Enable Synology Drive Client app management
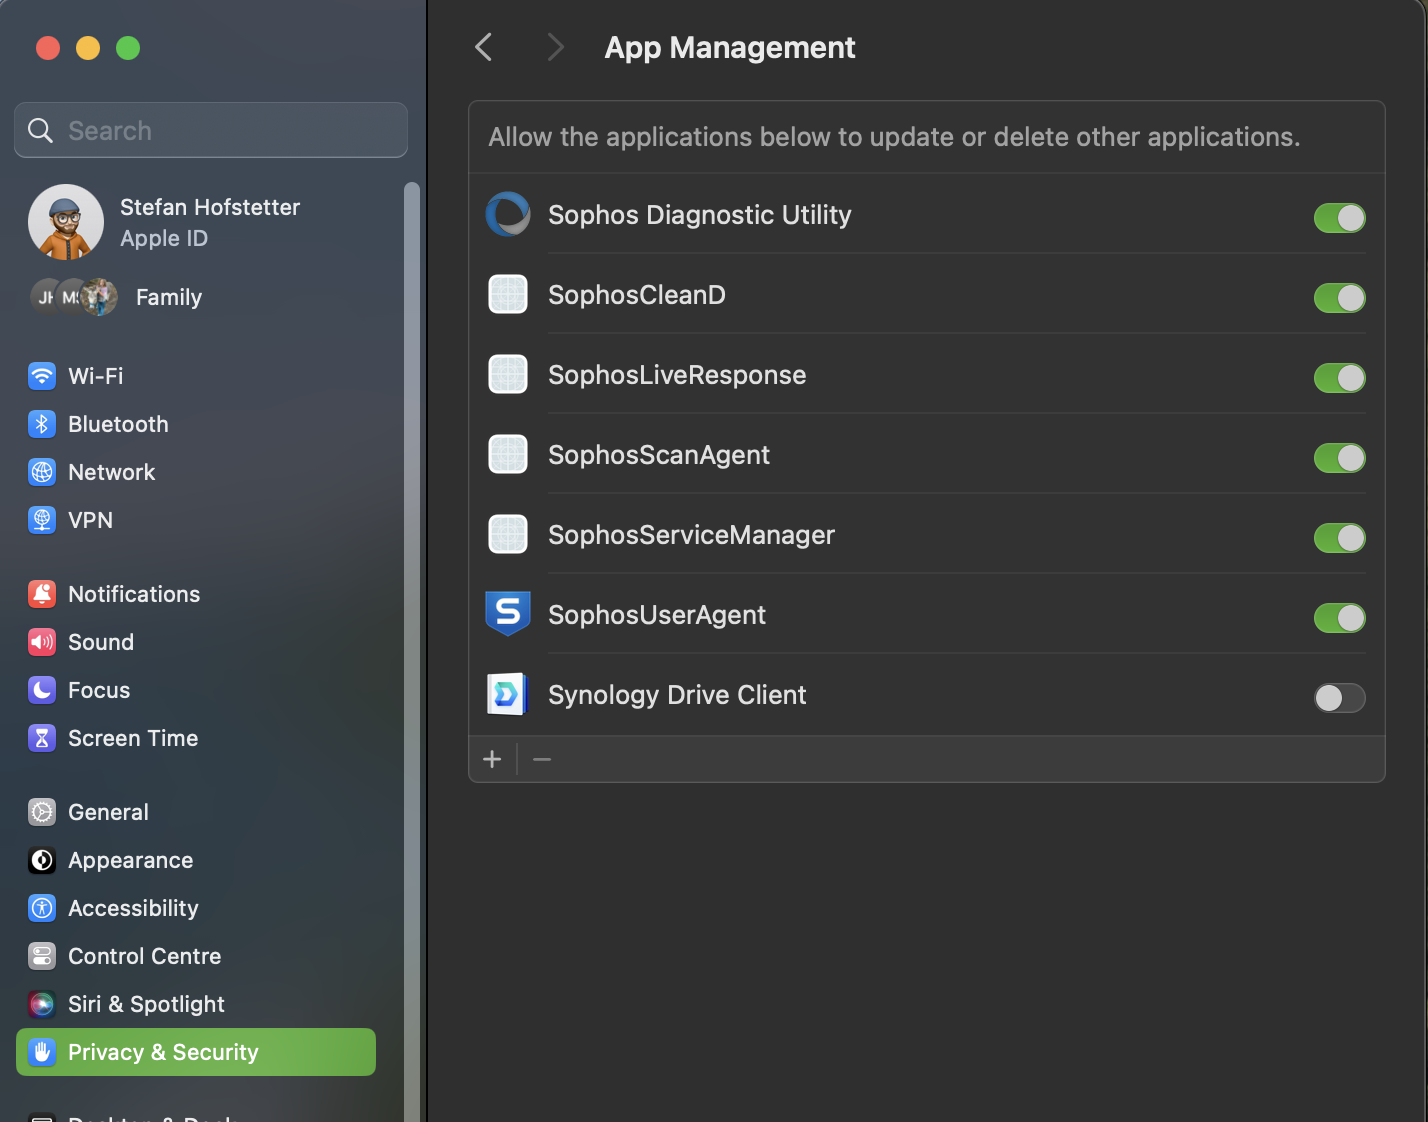 pos(1339,698)
